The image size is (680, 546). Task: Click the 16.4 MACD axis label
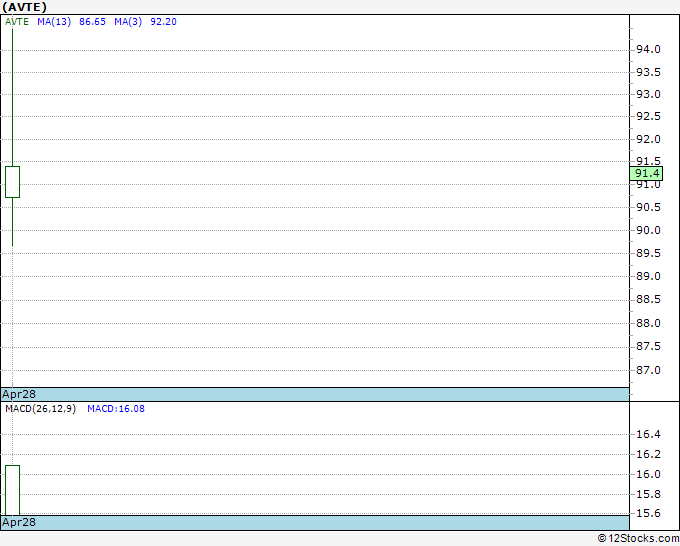pos(648,434)
